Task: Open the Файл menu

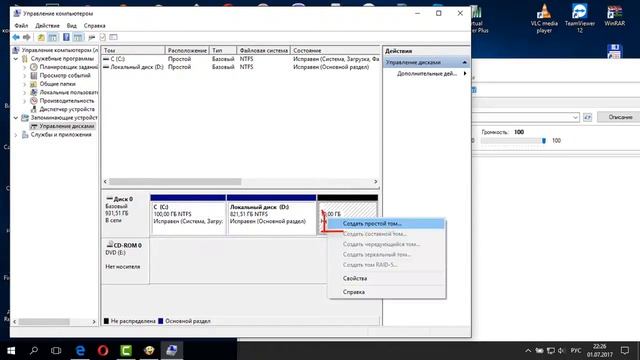Action: (x=21, y=25)
